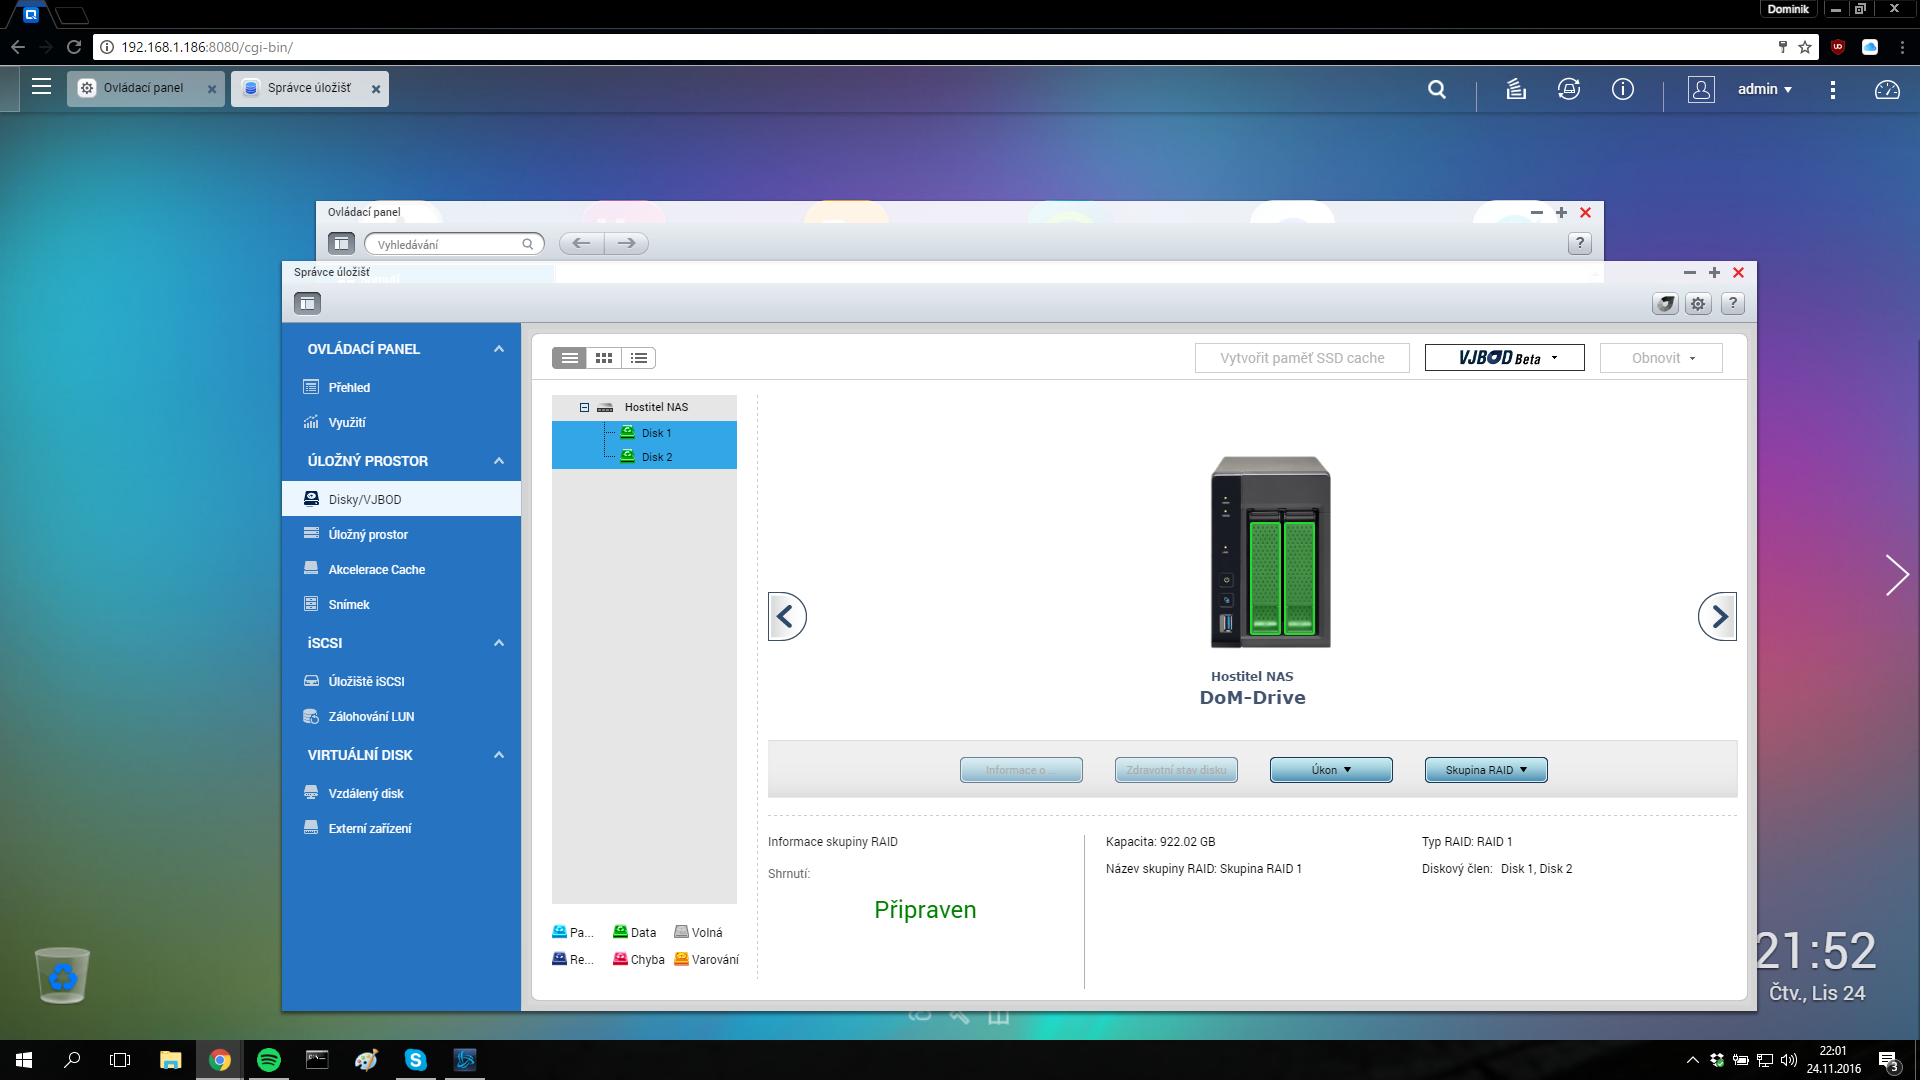Image resolution: width=1920 pixels, height=1080 pixels.
Task: Open the QTS main menu hamburger icon
Action: pos(41,87)
